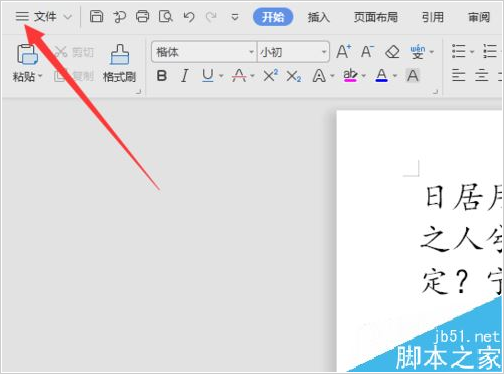The height and width of the screenshot is (374, 504).
Task: Expand highlight color dropdown arrow
Action: [364, 76]
